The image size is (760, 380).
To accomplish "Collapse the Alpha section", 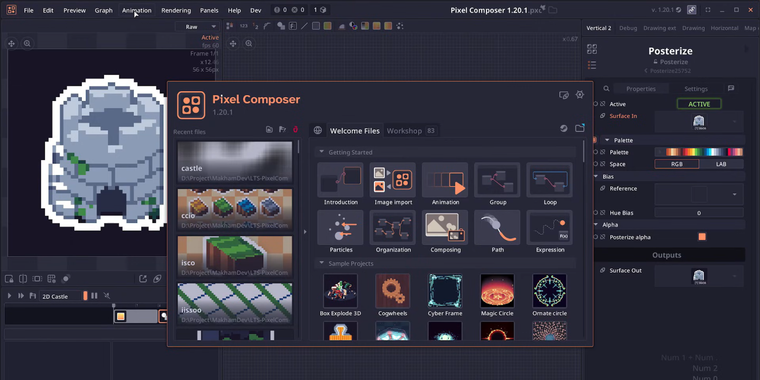I will click(596, 225).
